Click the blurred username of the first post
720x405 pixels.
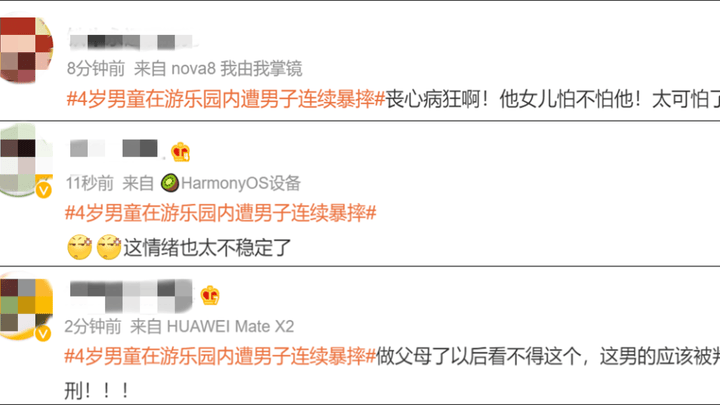(x=133, y=40)
